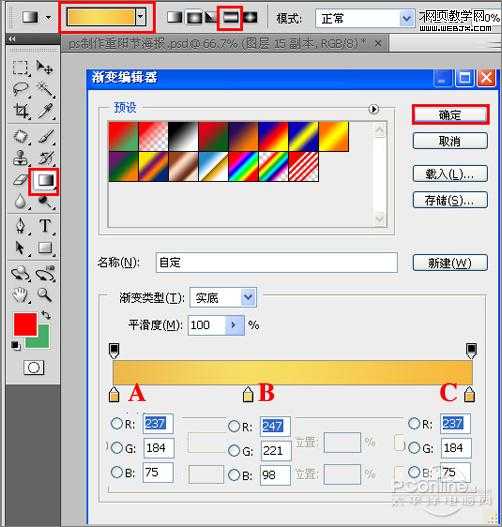Select the History Brush tool
Viewport: 502px width, 527px height.
46,158
